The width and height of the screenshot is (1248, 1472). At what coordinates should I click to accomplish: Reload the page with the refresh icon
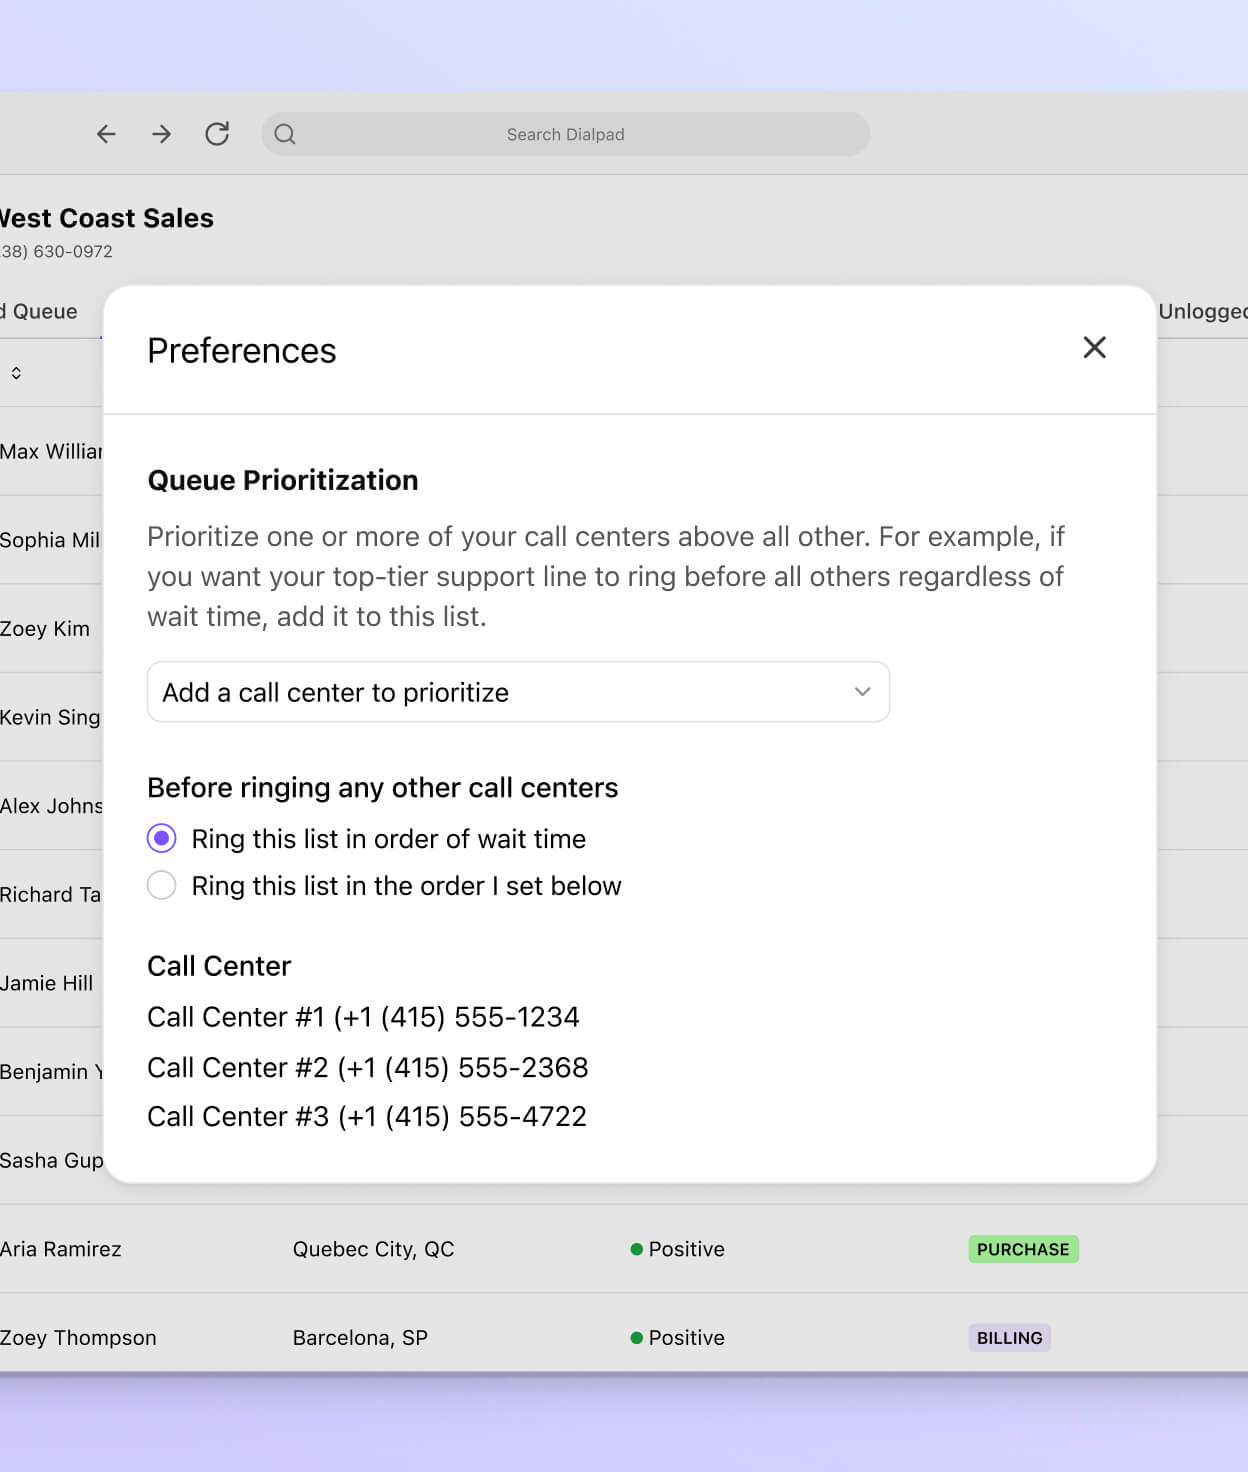click(218, 133)
